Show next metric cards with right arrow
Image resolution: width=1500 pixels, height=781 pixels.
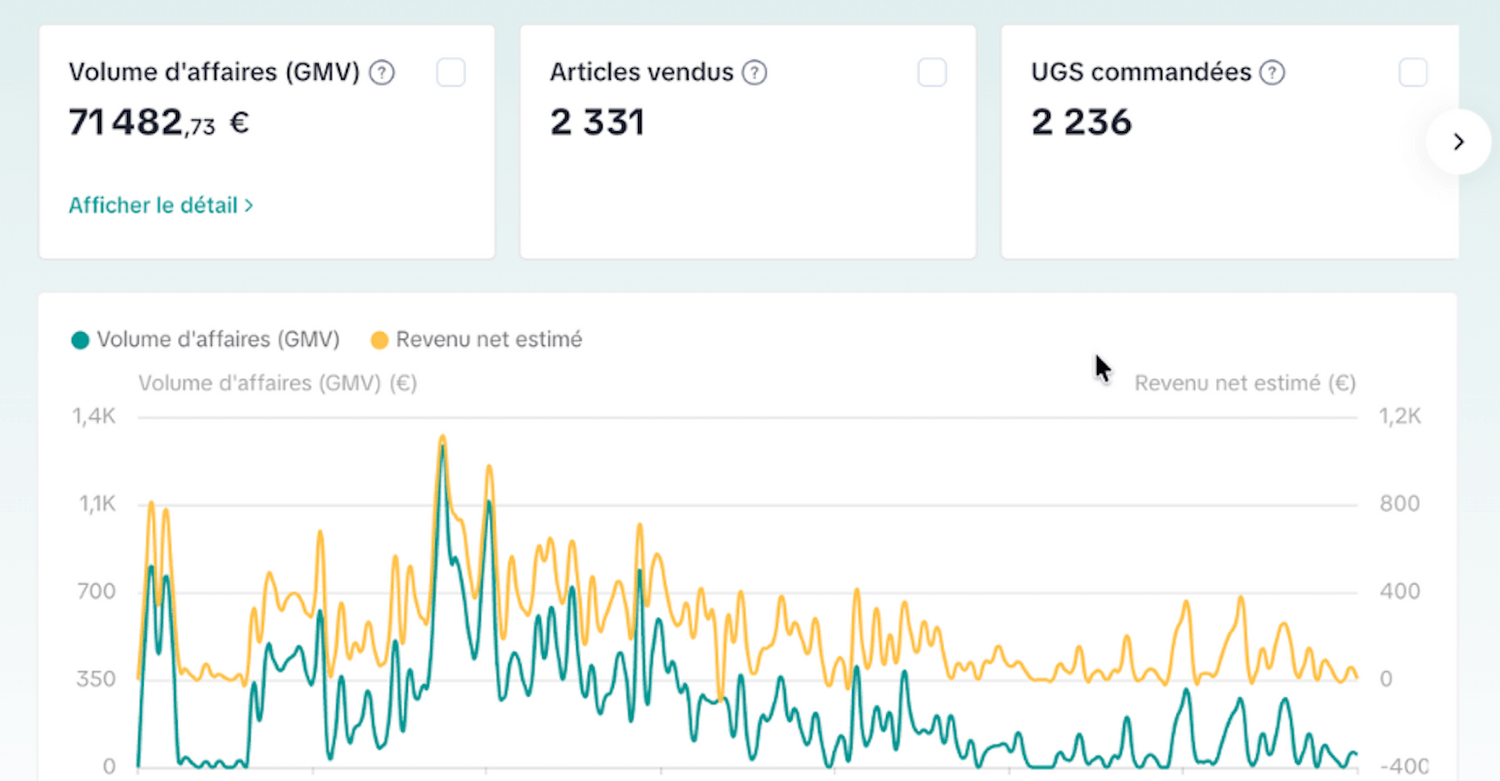[x=1459, y=142]
